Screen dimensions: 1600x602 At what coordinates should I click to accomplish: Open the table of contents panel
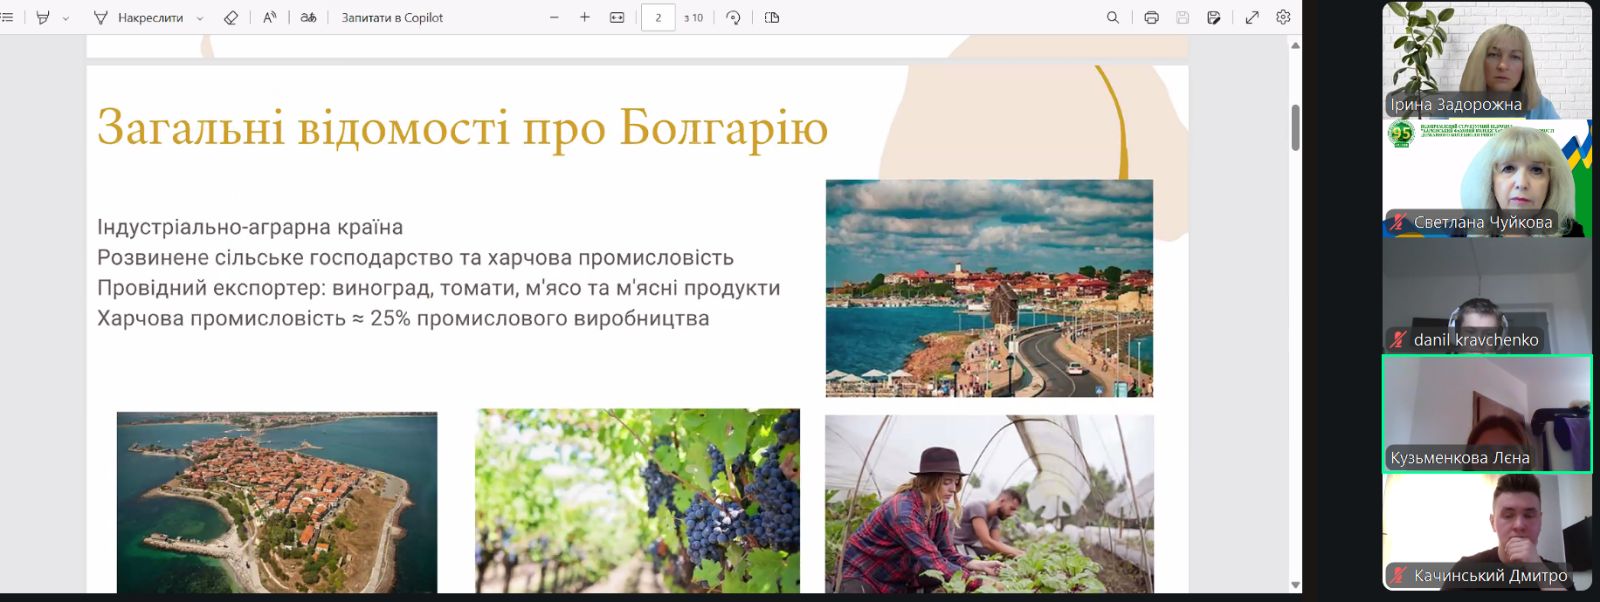tap(7, 17)
